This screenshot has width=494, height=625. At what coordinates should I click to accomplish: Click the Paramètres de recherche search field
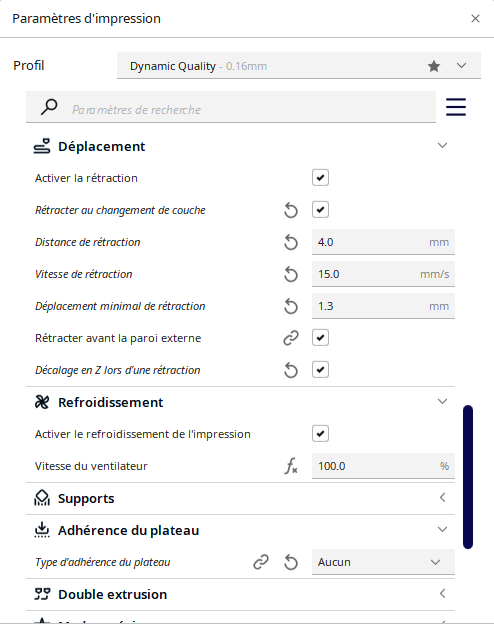pyautogui.click(x=231, y=107)
